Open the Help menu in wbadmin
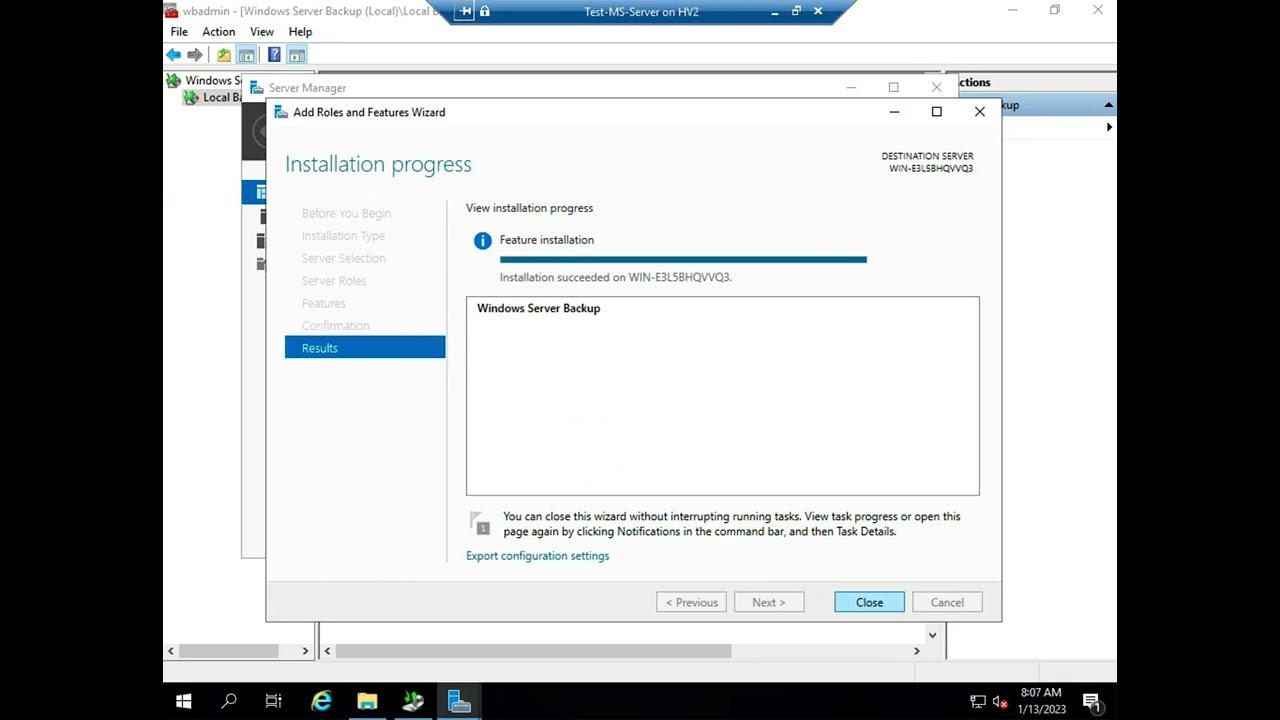The image size is (1280, 720). click(x=300, y=32)
